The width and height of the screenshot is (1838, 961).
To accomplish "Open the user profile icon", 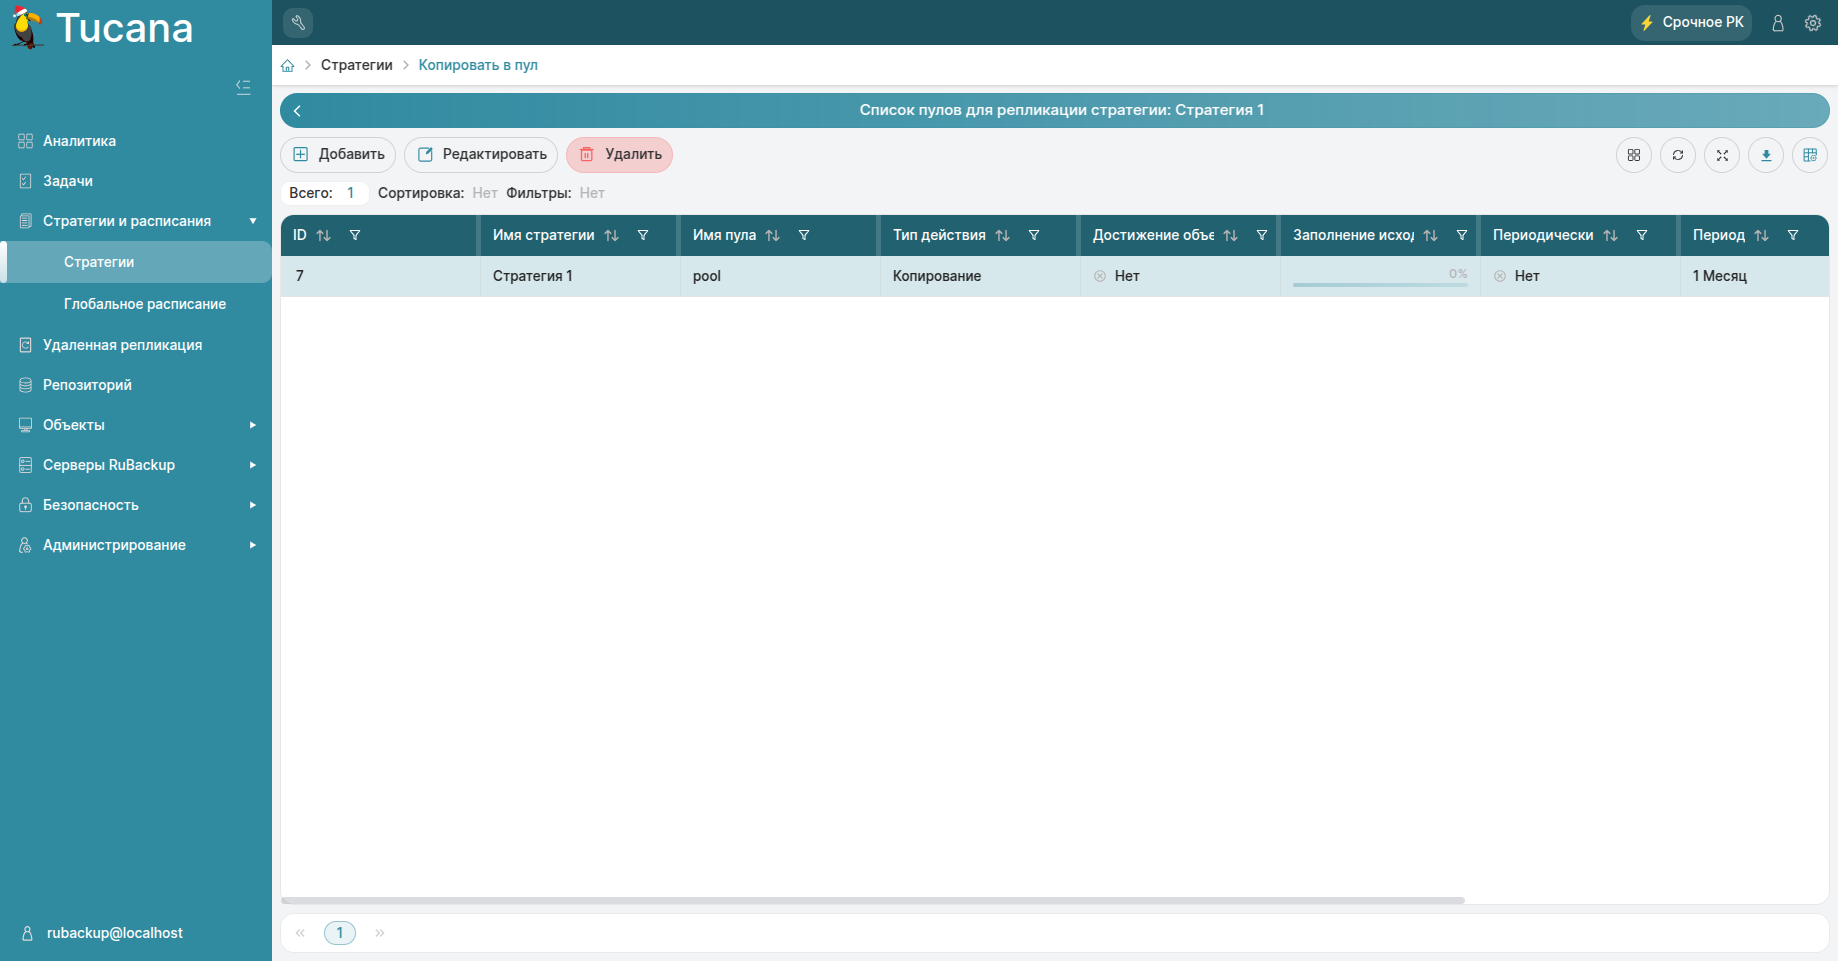I will [1778, 22].
